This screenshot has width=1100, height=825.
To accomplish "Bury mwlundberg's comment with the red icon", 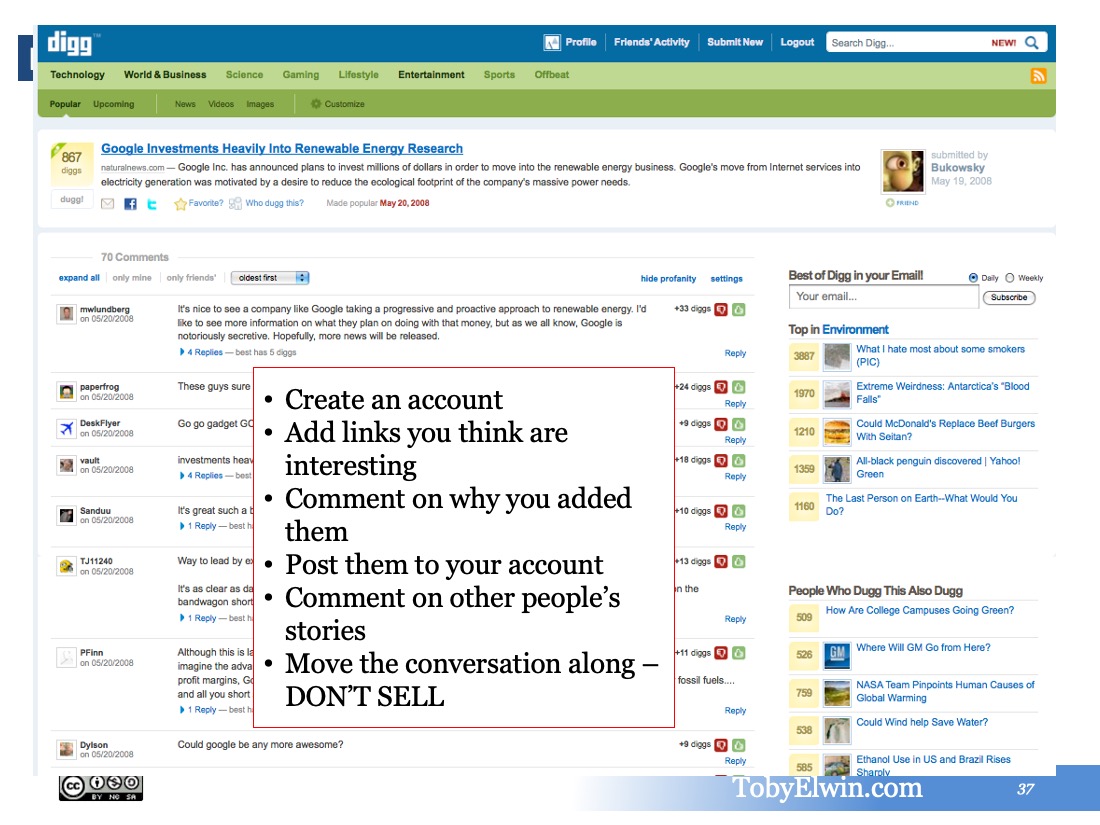I will click(x=720, y=309).
